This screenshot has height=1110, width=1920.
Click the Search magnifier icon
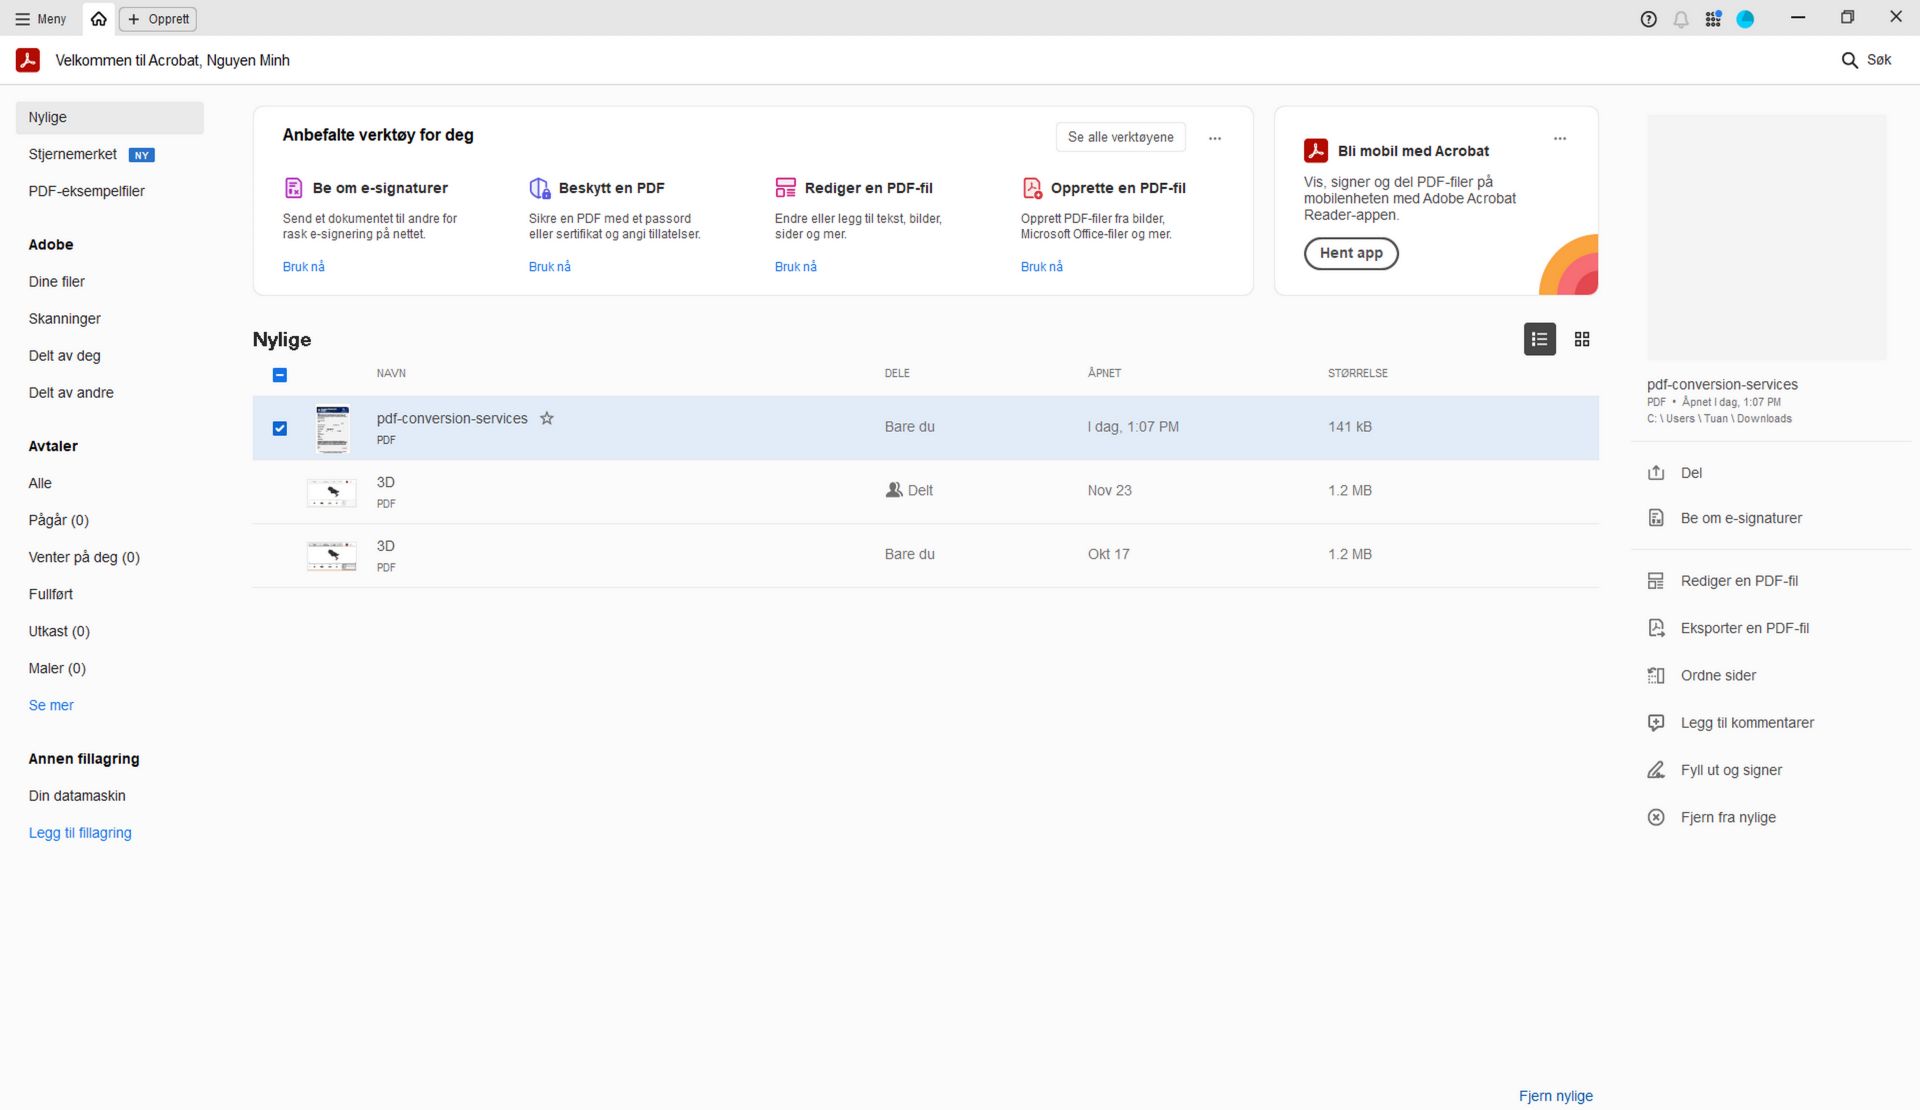pos(1849,60)
